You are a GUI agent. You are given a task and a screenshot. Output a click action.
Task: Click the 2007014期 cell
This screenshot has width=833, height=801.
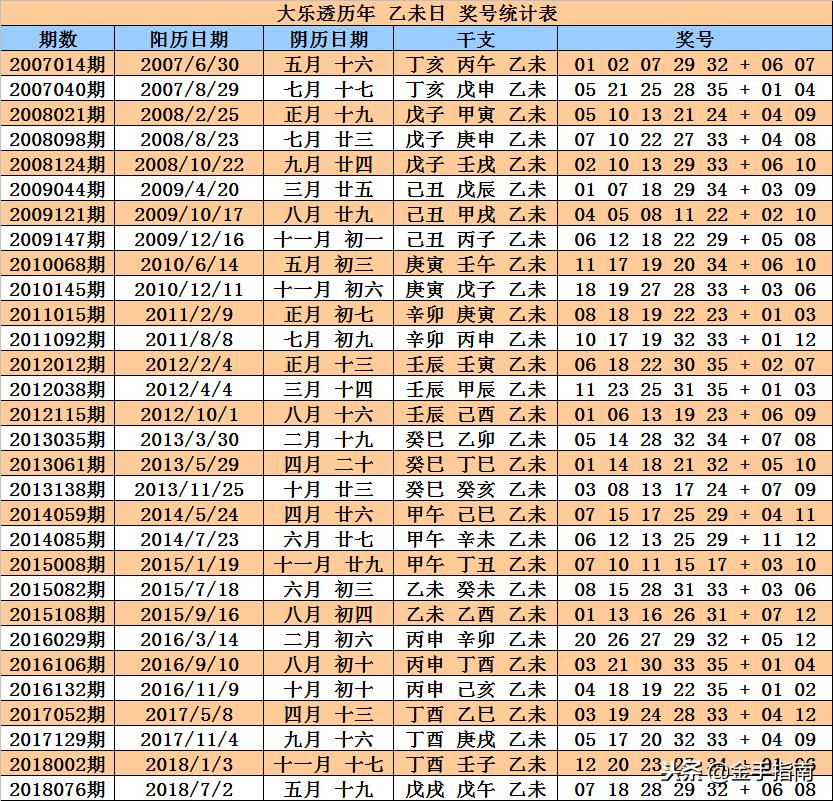[x=57, y=64]
